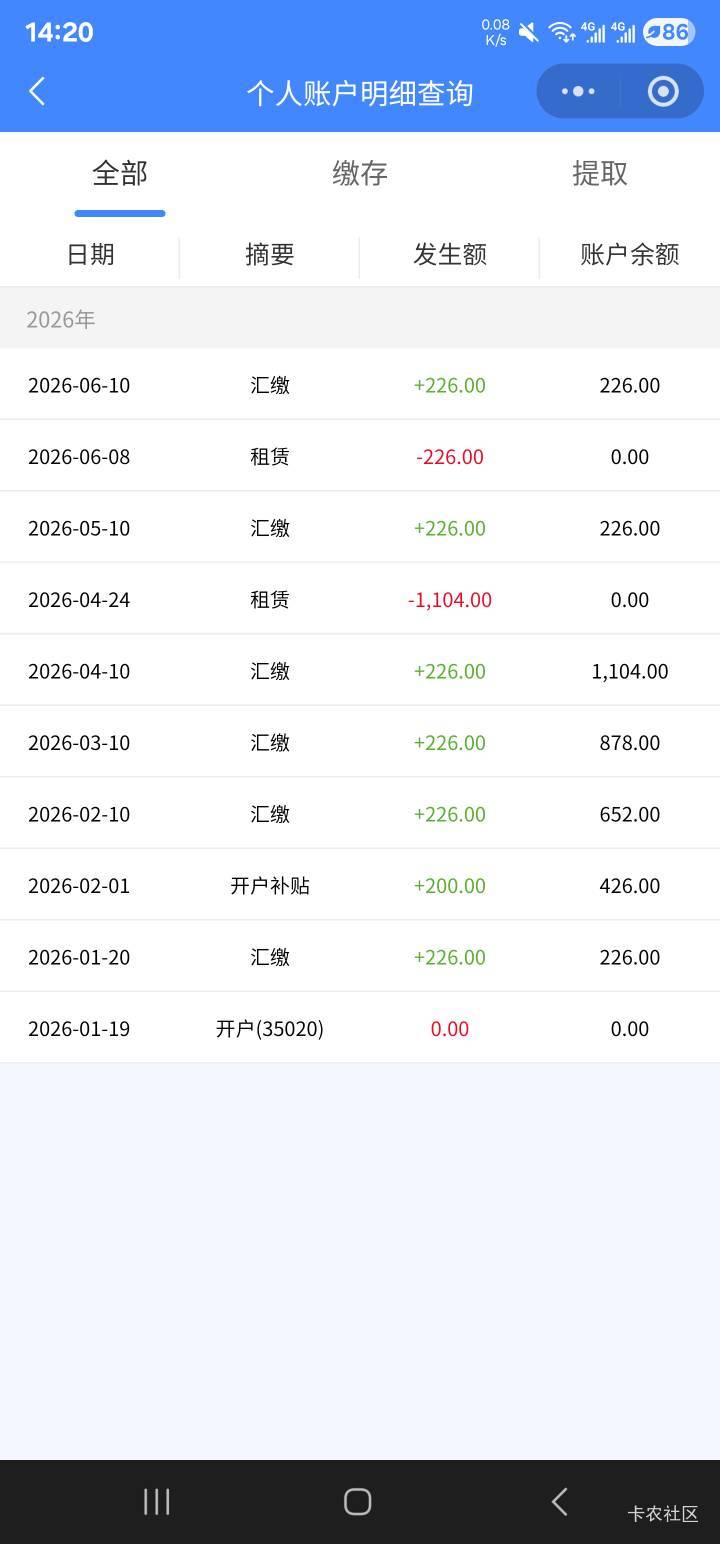Tap the mini-program close circle icon

pos(663,92)
